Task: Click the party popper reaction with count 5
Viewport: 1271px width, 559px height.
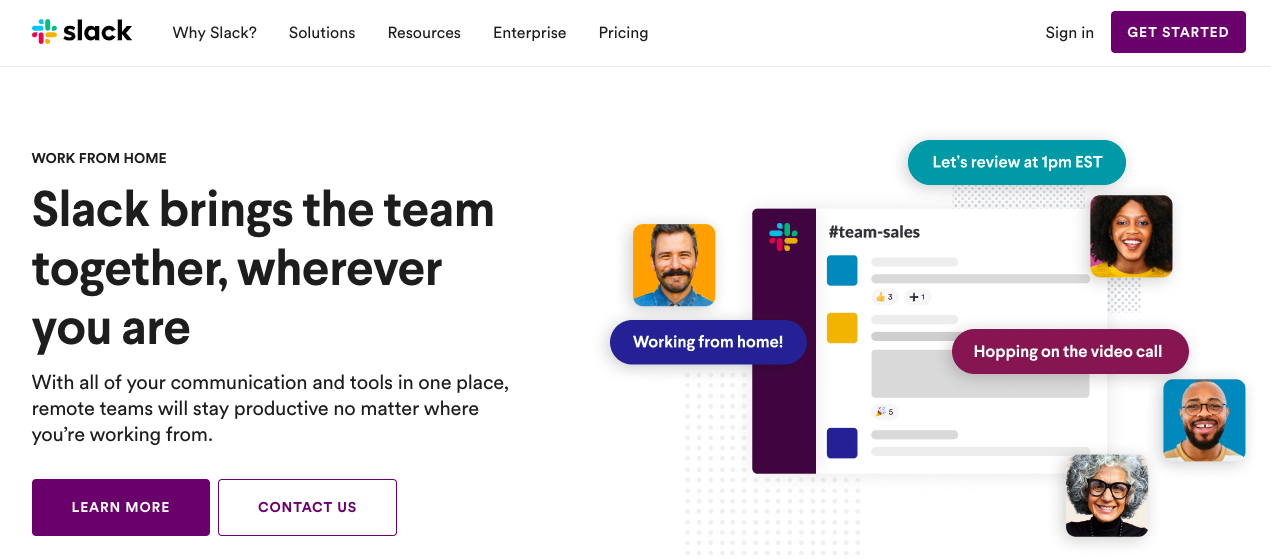Action: 884,411
